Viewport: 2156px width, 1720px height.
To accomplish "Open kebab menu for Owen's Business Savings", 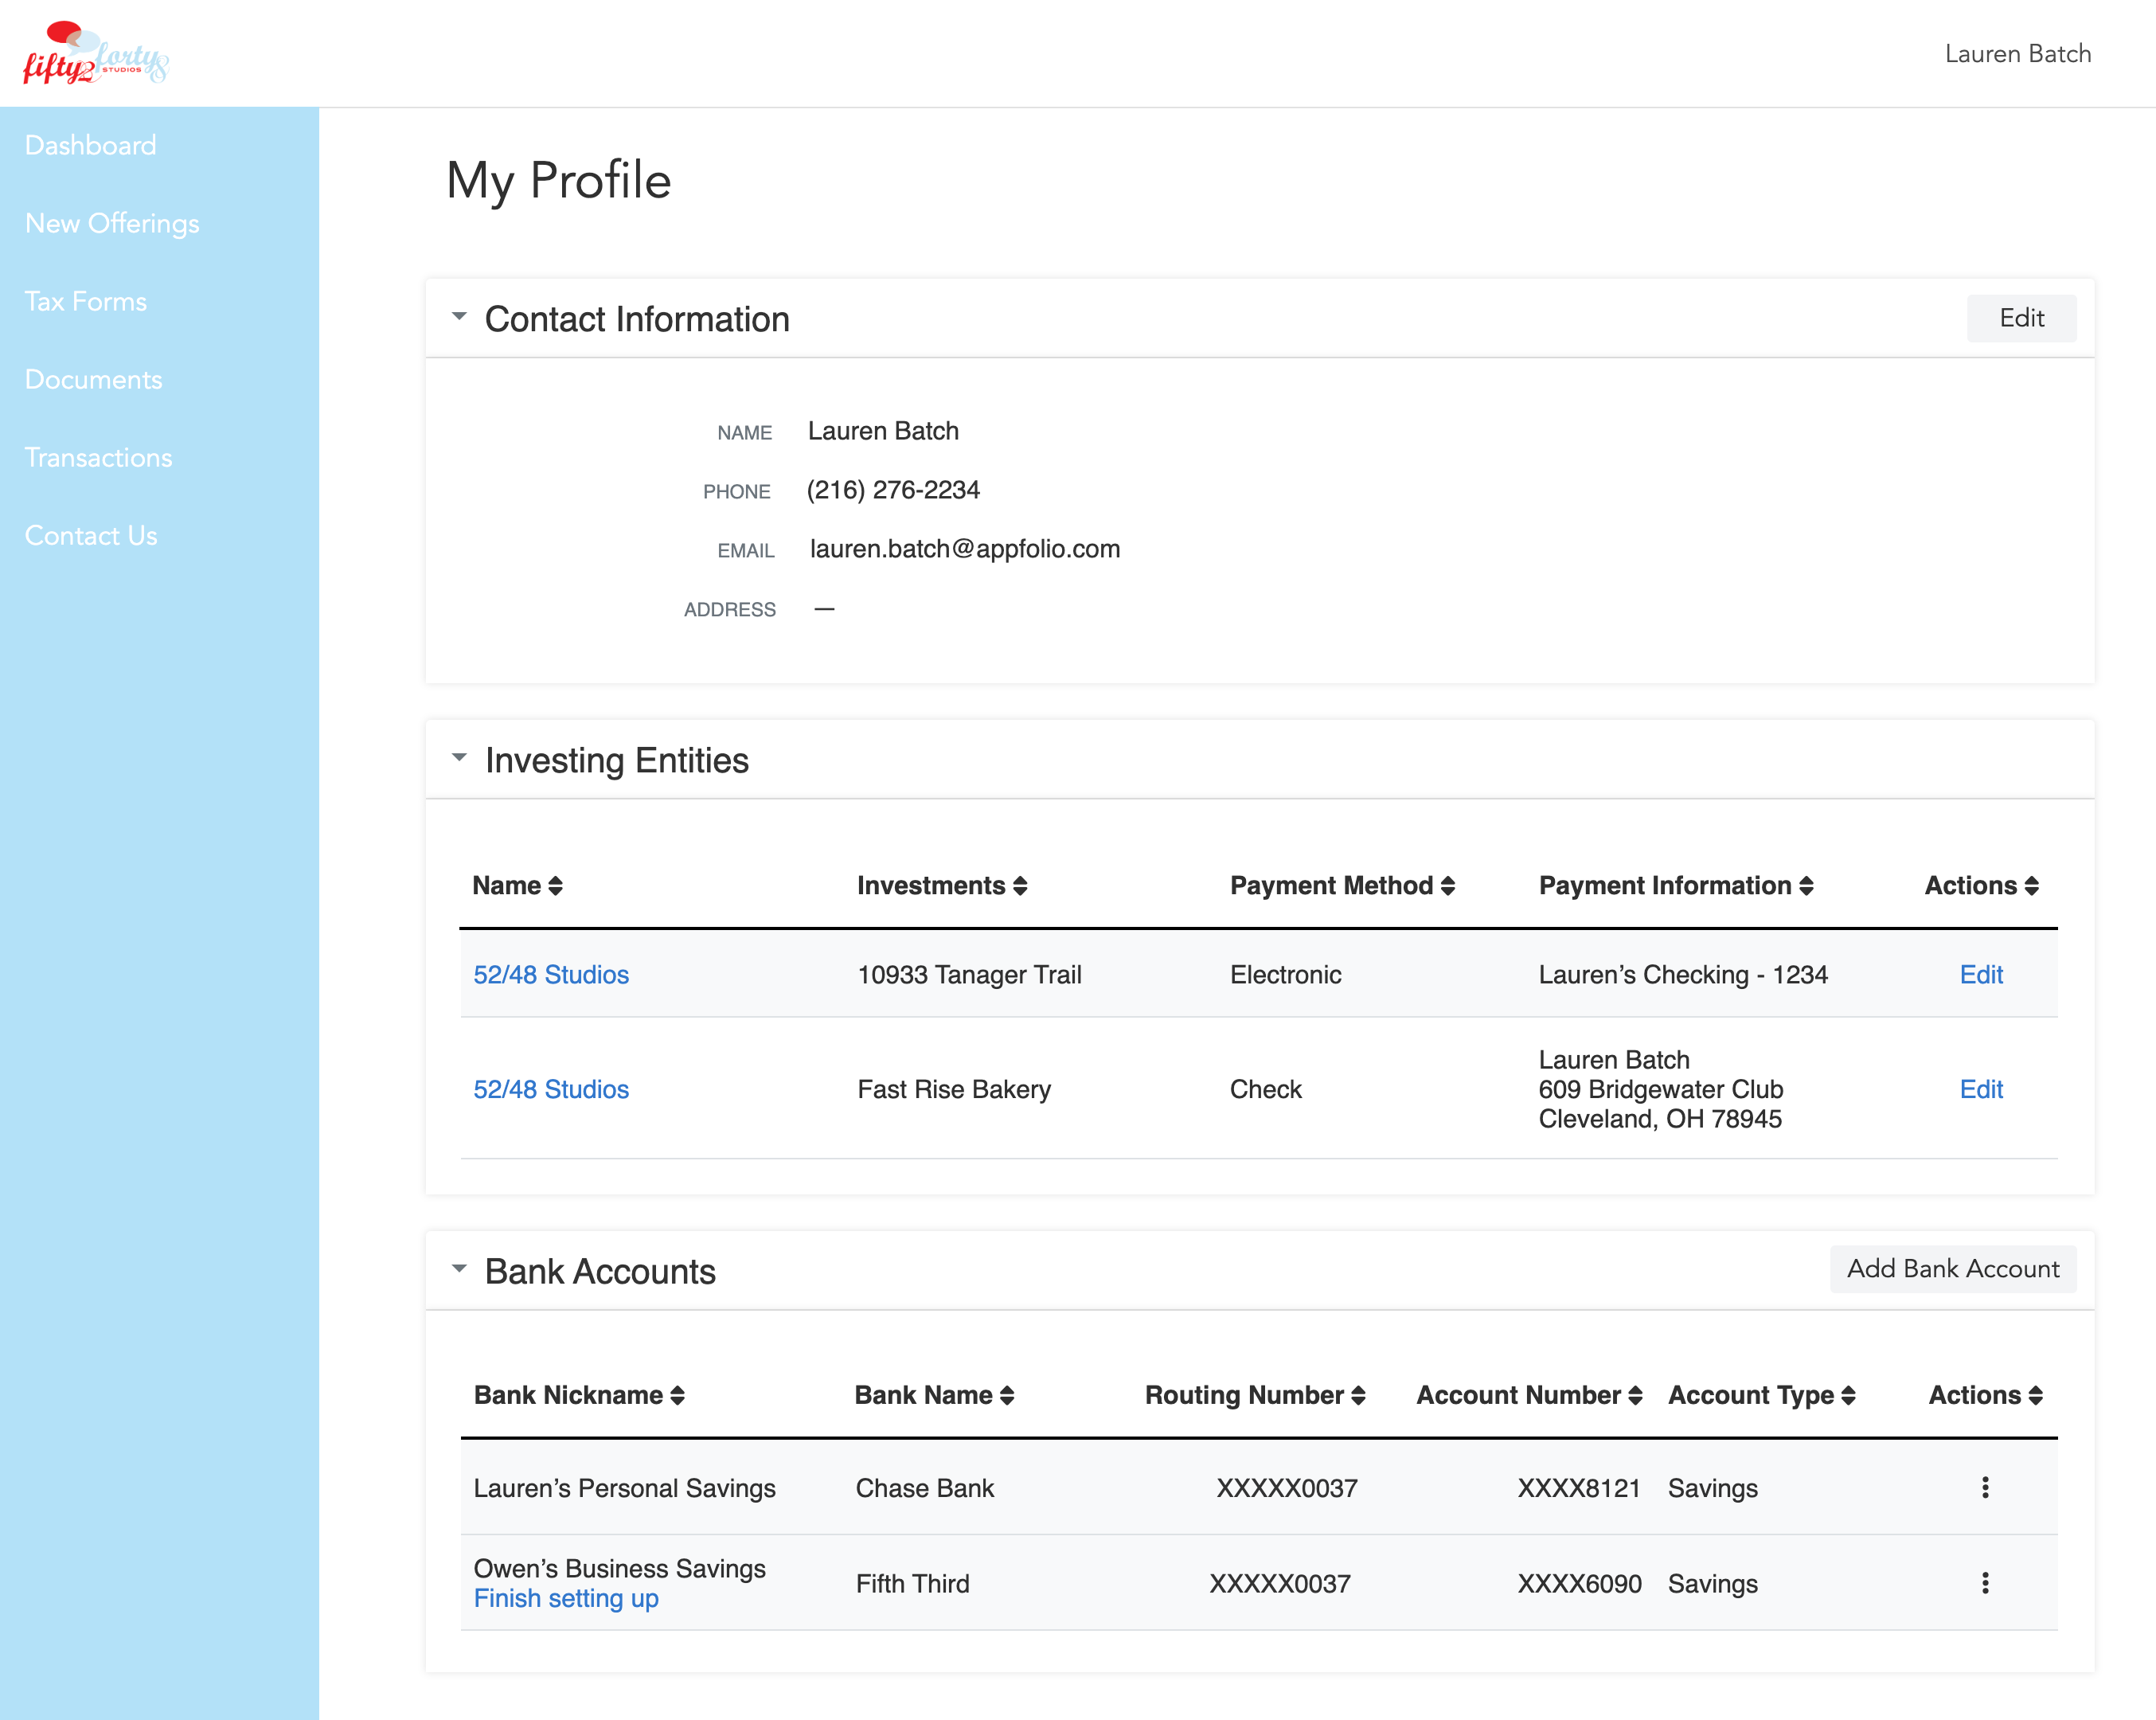I will click(1985, 1583).
